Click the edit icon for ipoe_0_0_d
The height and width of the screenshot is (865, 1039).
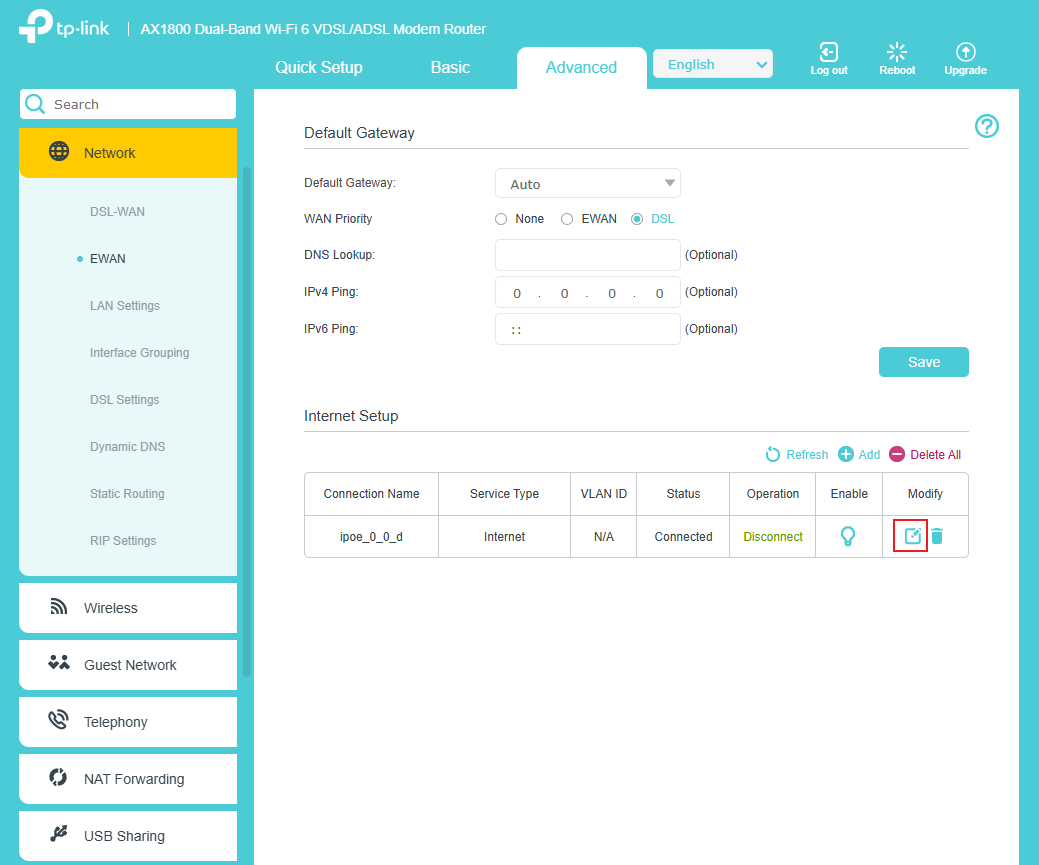coord(911,537)
